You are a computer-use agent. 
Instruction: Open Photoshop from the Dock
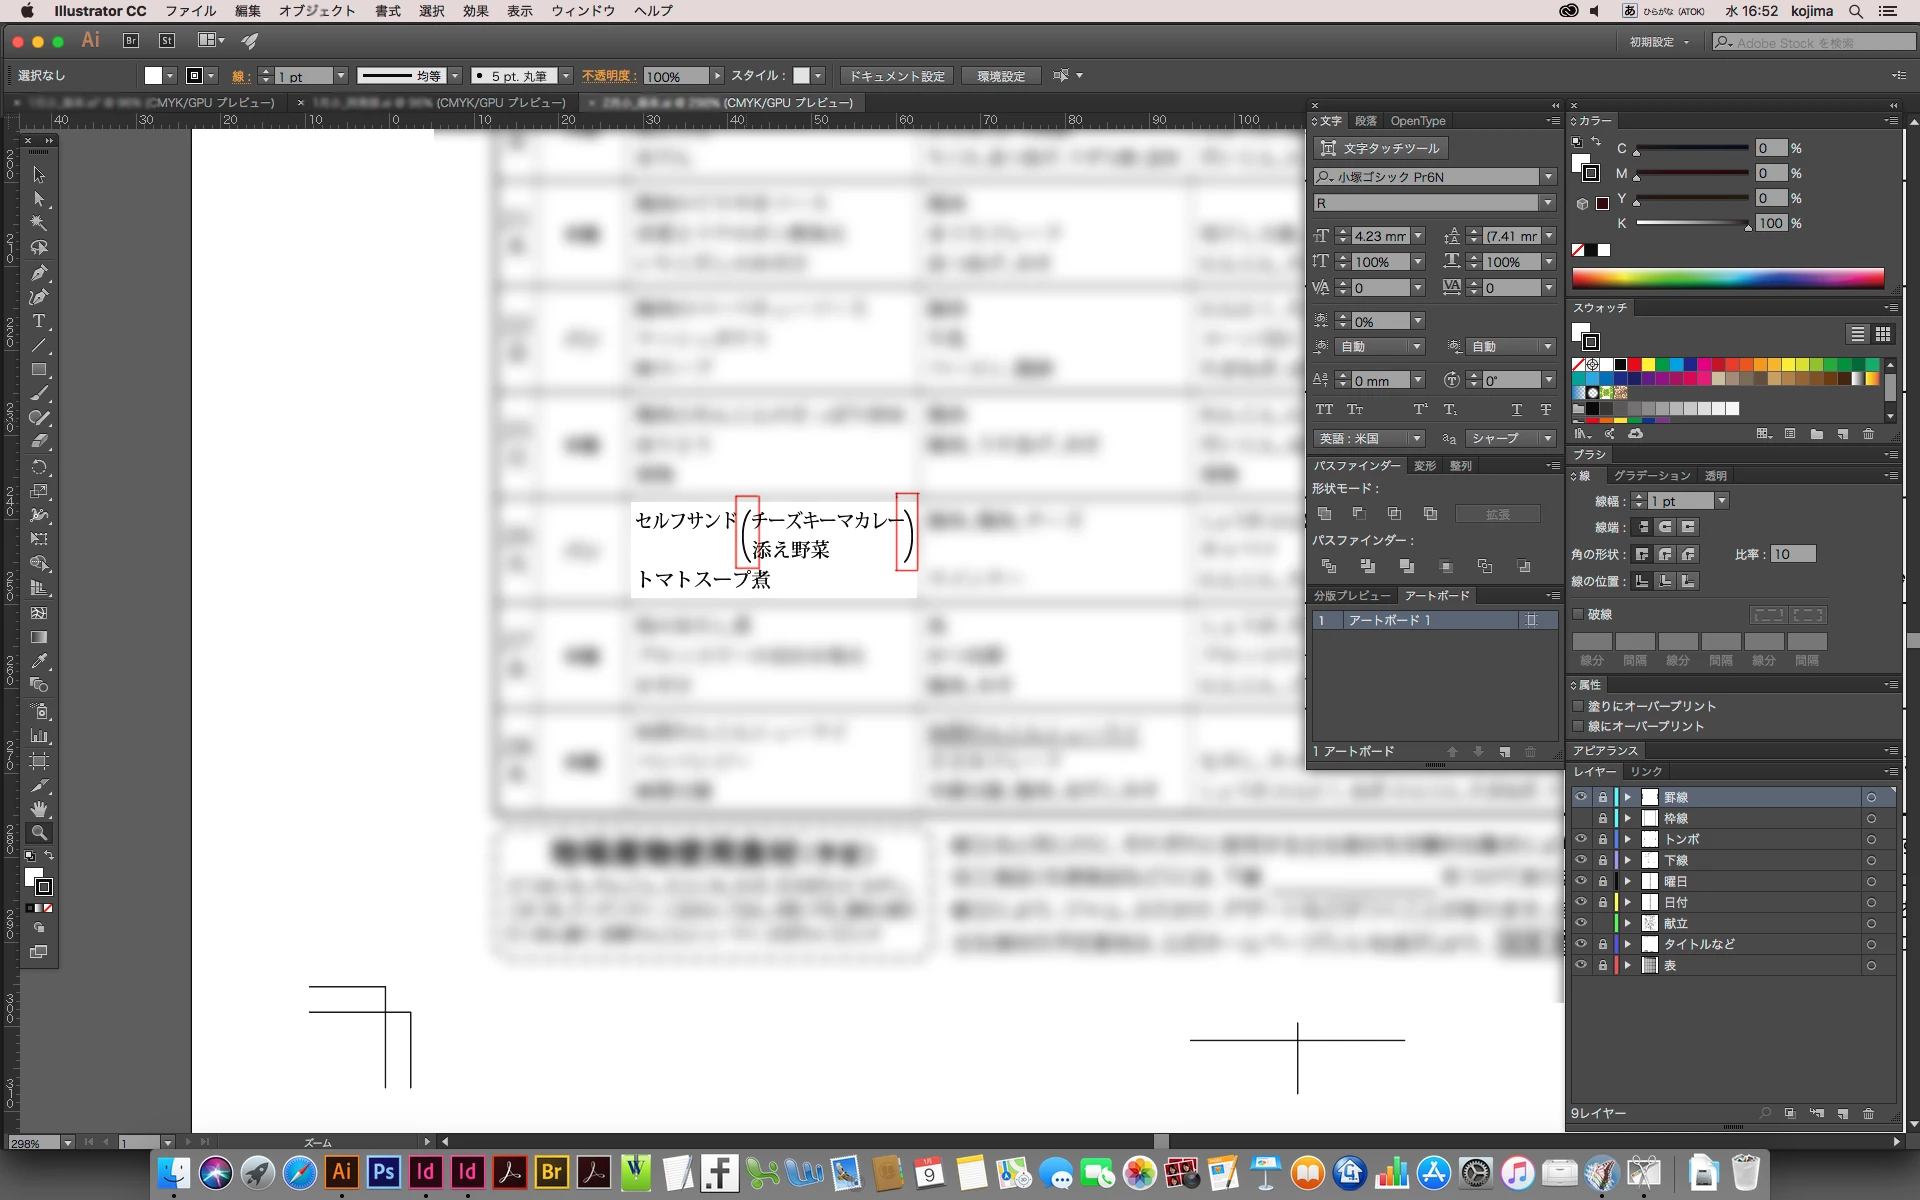(x=383, y=1172)
